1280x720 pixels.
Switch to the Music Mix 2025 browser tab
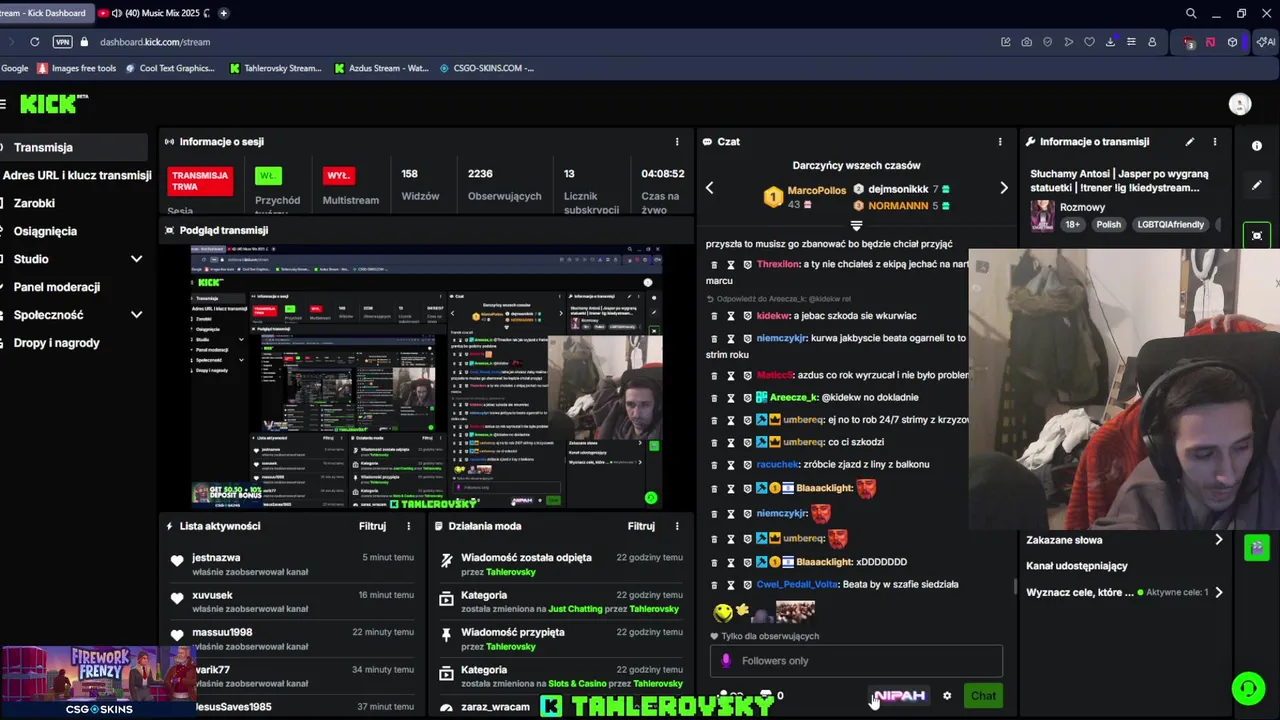click(153, 13)
